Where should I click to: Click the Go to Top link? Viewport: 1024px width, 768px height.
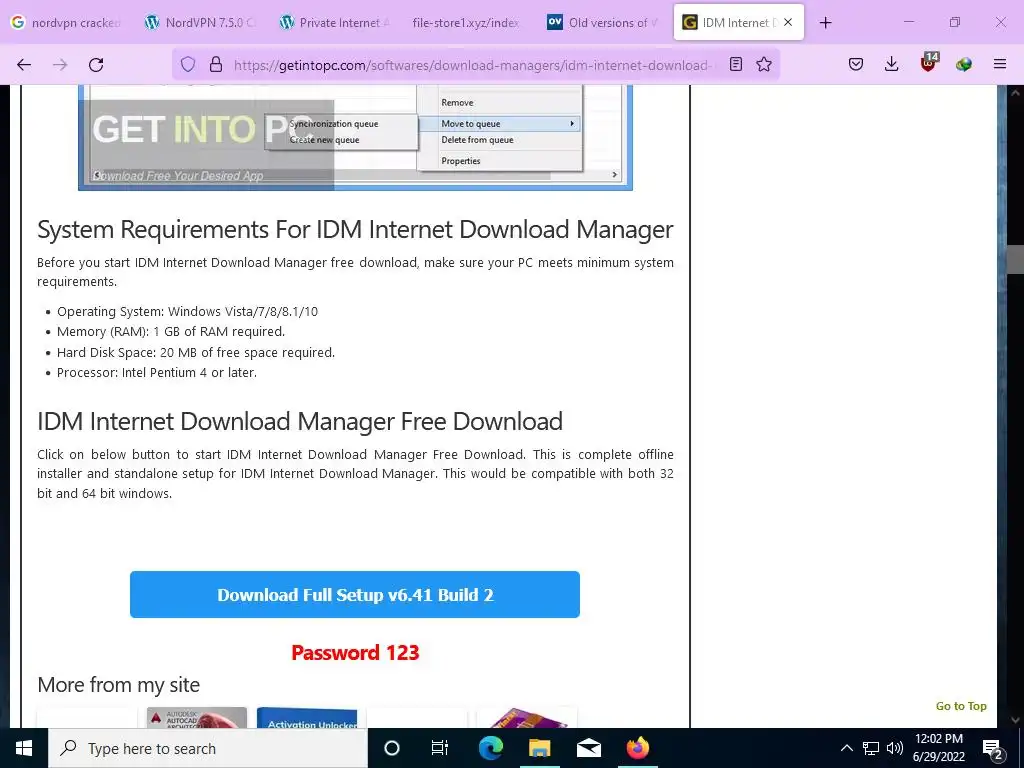(961, 706)
